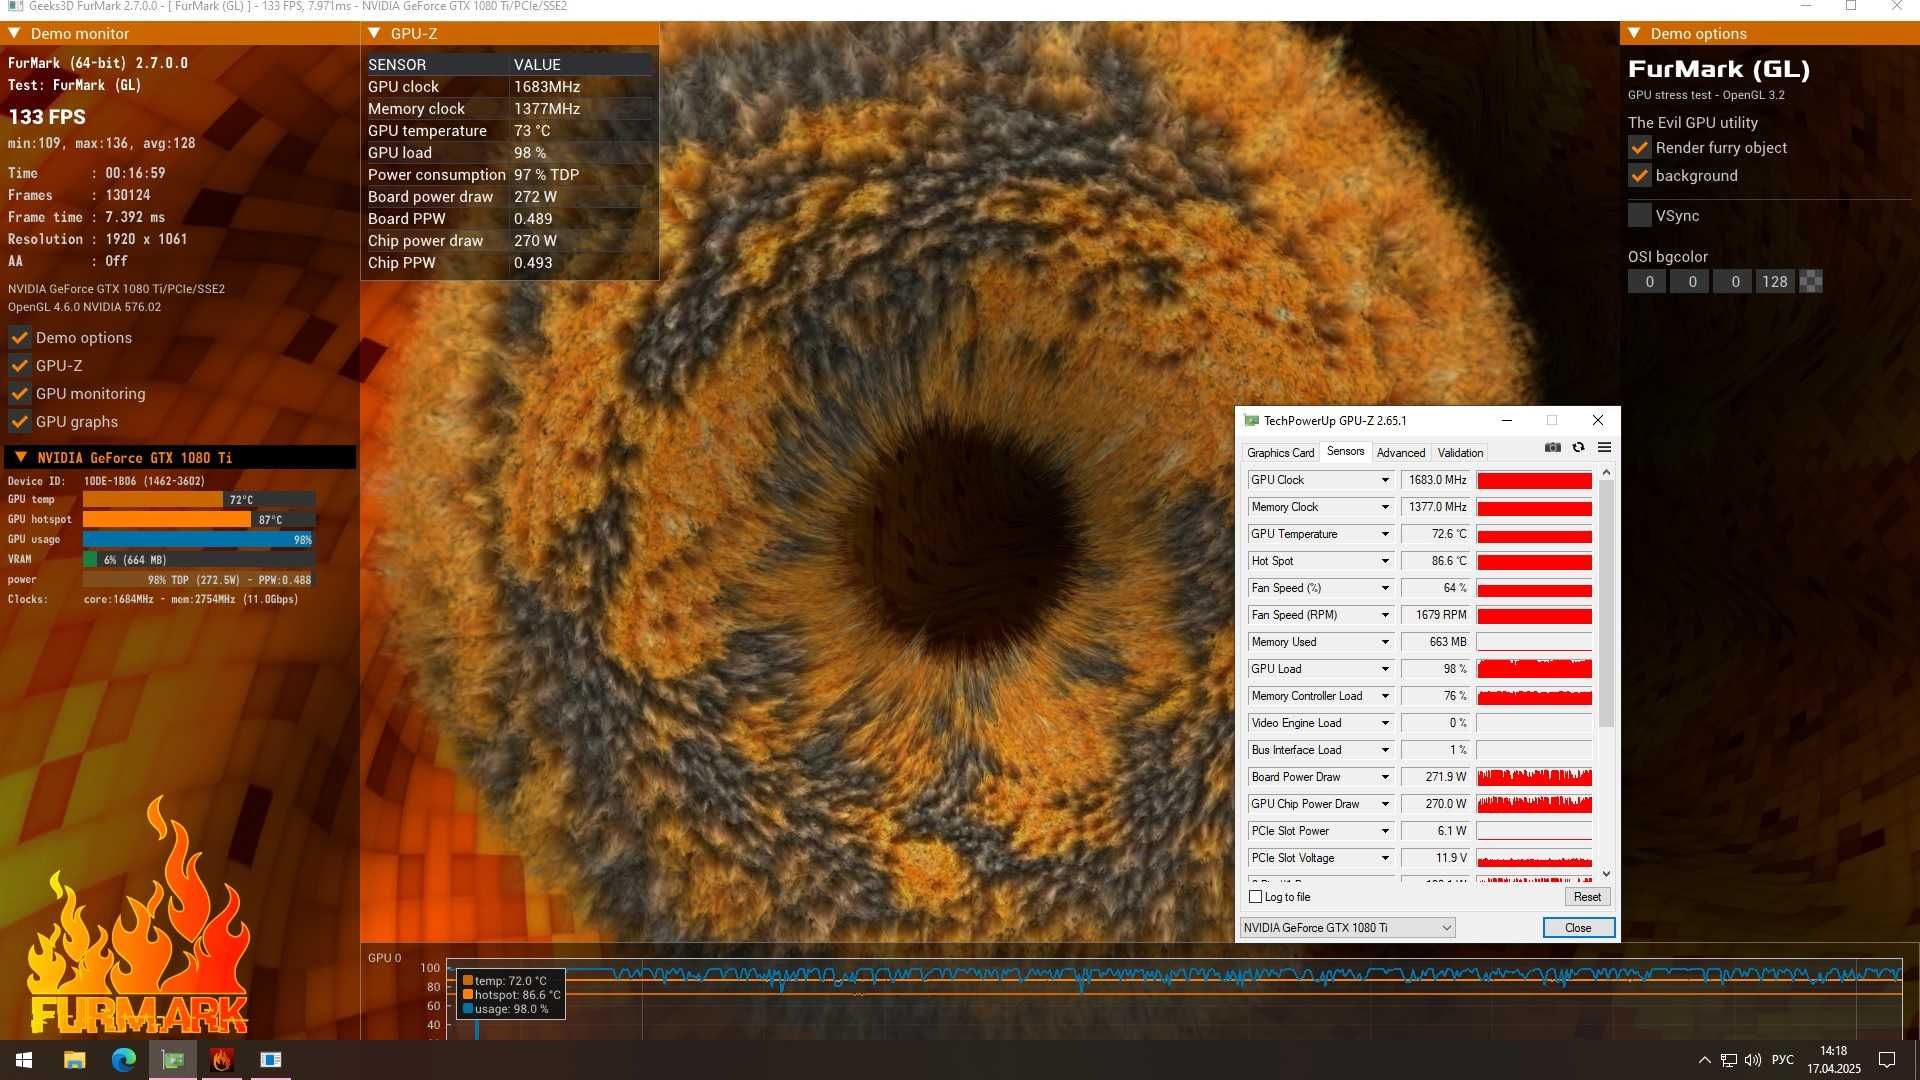Screen dimensions: 1920x1080
Task: Click Reset button in GPU-Z
Action: pos(1587,897)
